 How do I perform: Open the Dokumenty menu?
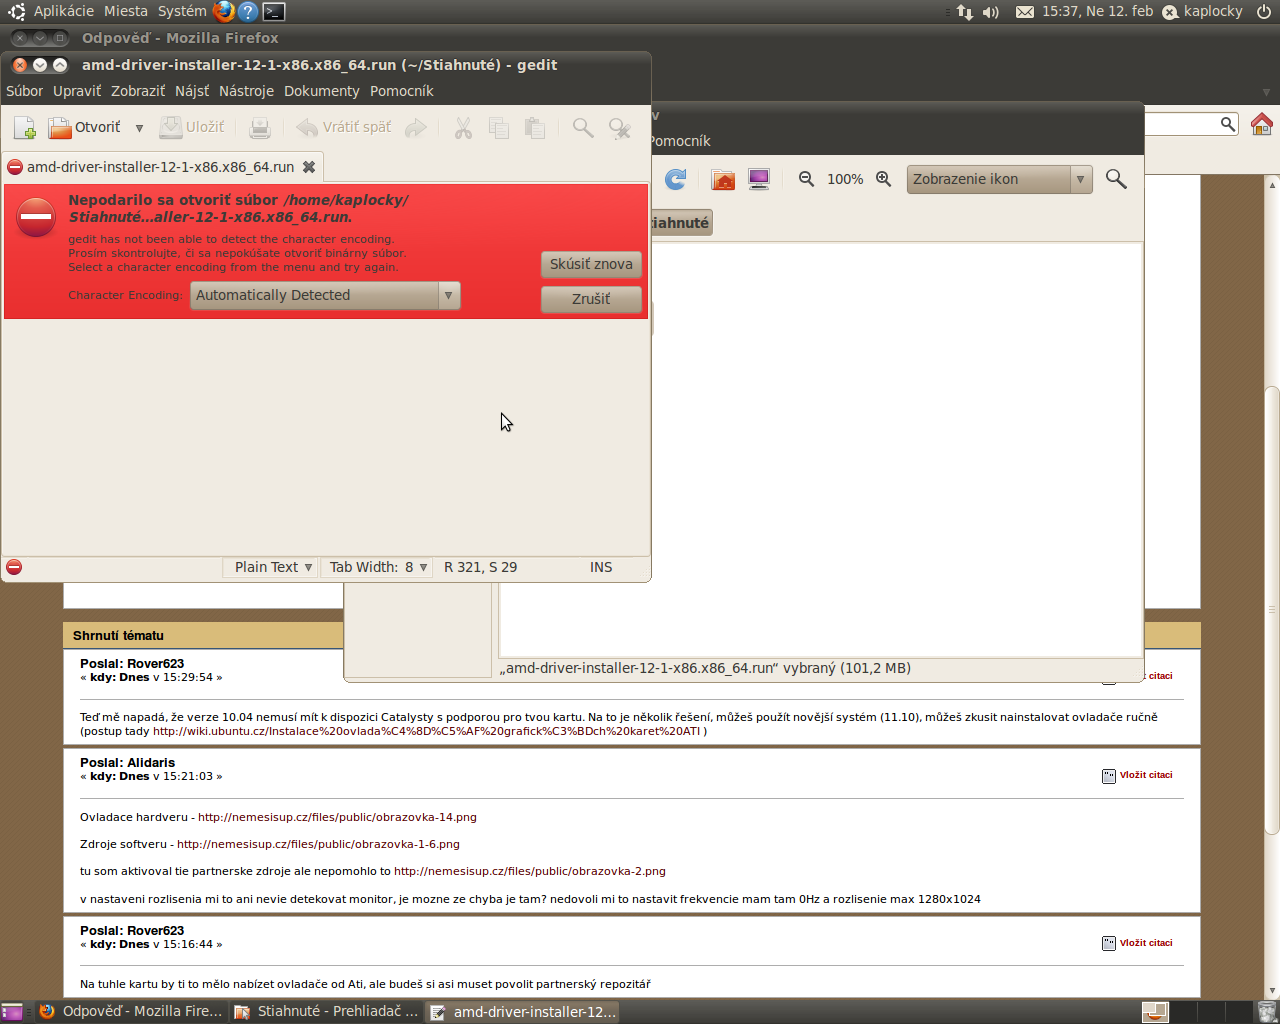tap(321, 91)
